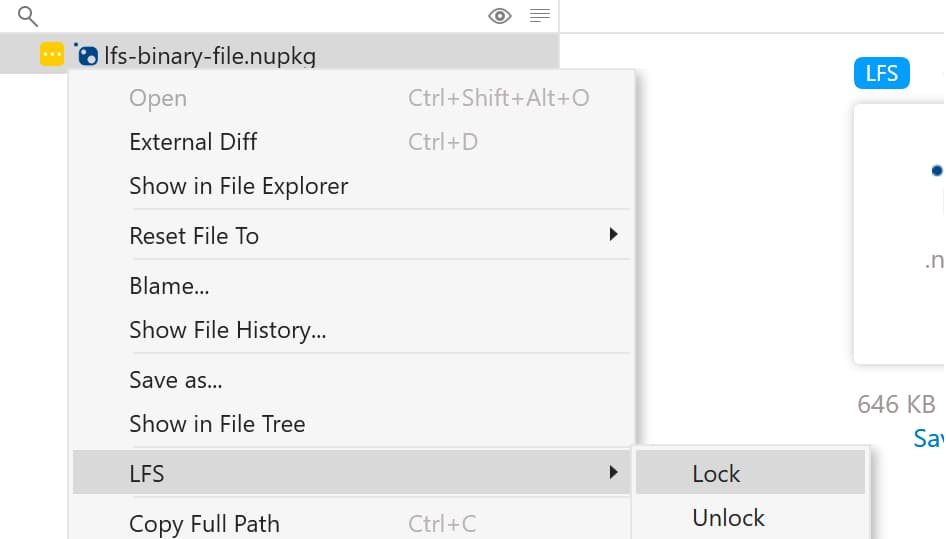Screen dimensions: 946x539
Task: Click the text lines list-view icon
Action: 539,16
